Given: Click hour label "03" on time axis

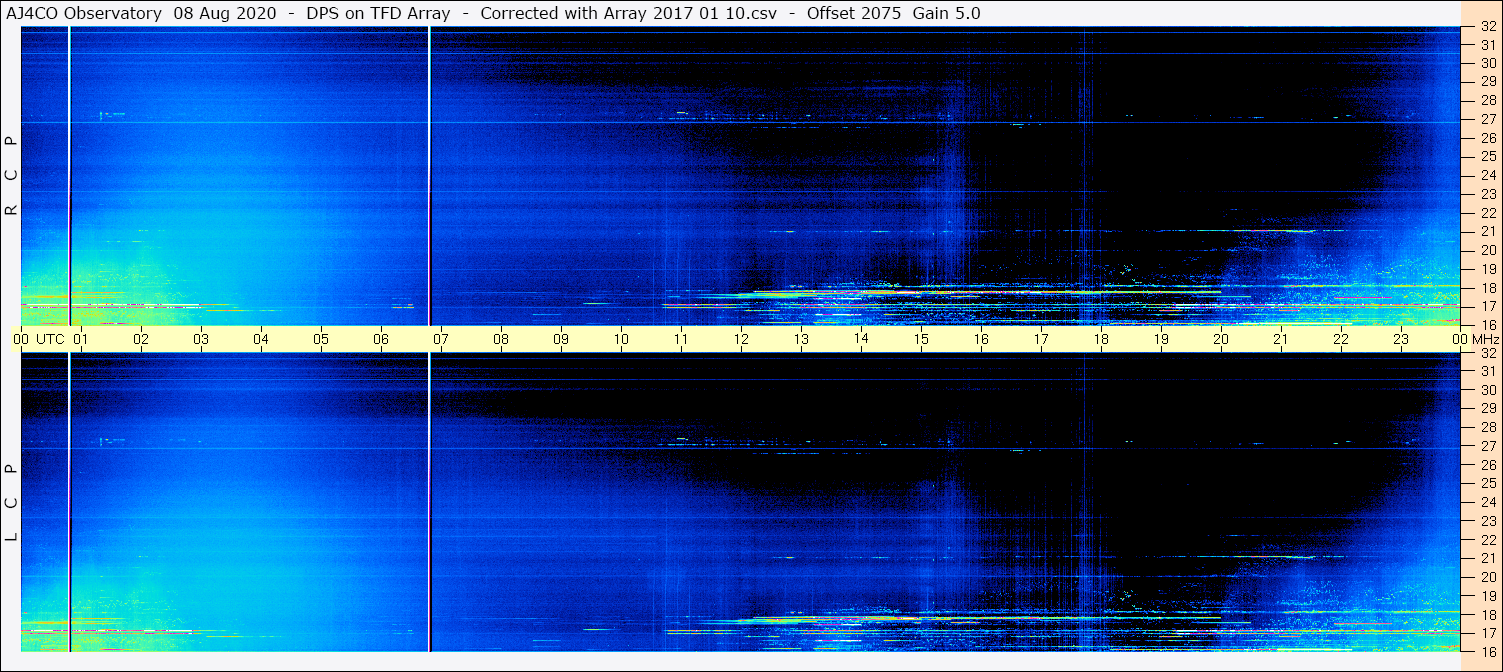Looking at the screenshot, I should coord(202,339).
